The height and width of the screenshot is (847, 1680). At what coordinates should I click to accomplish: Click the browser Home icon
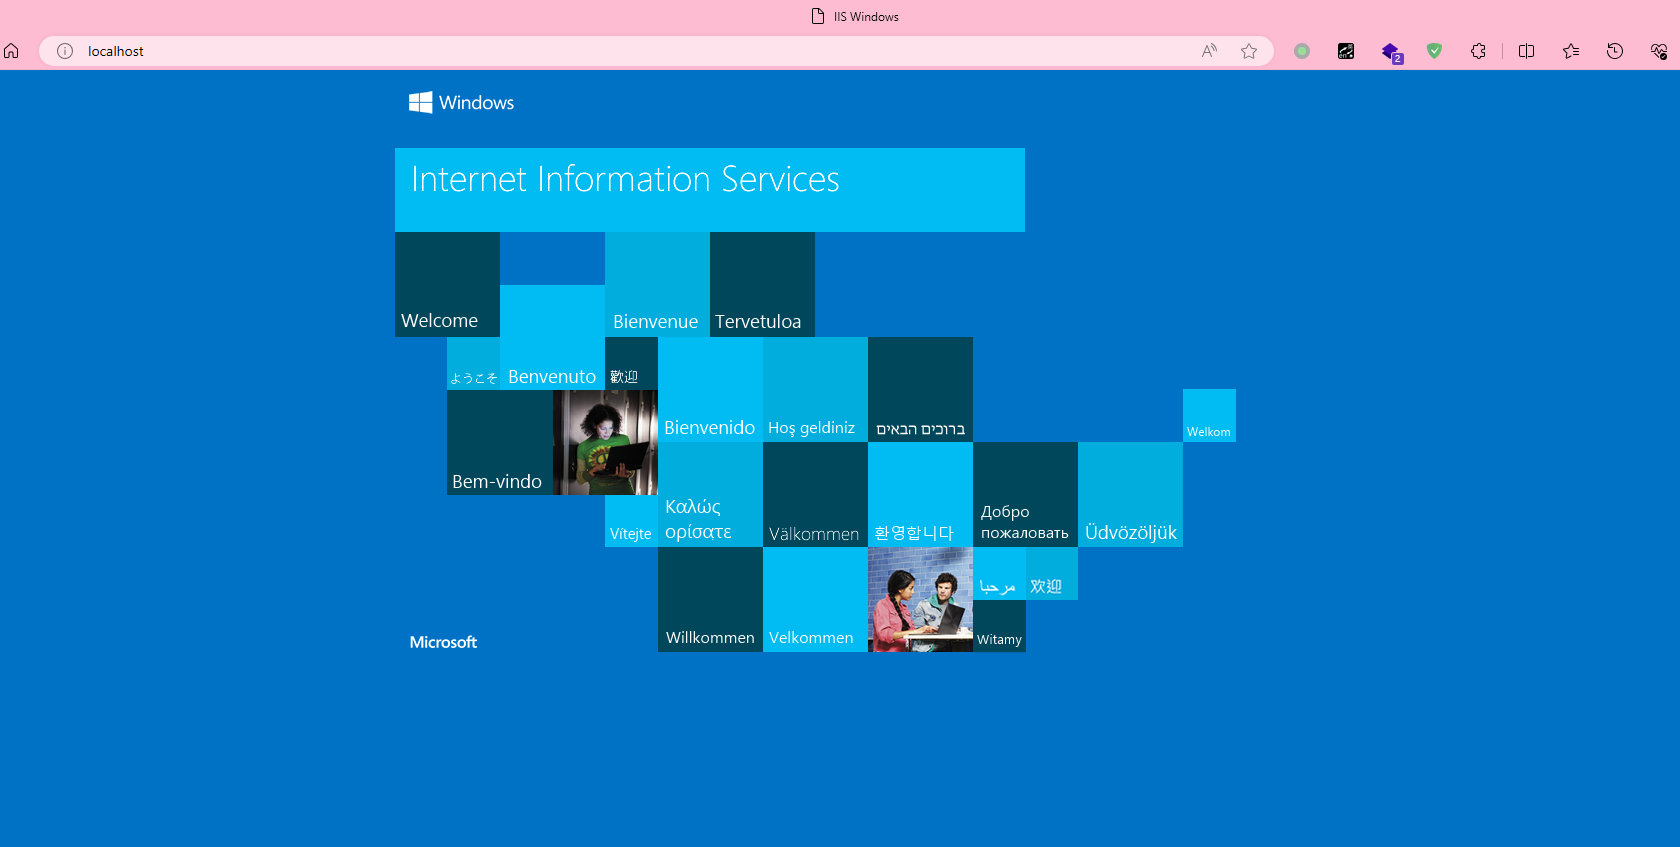[x=12, y=51]
